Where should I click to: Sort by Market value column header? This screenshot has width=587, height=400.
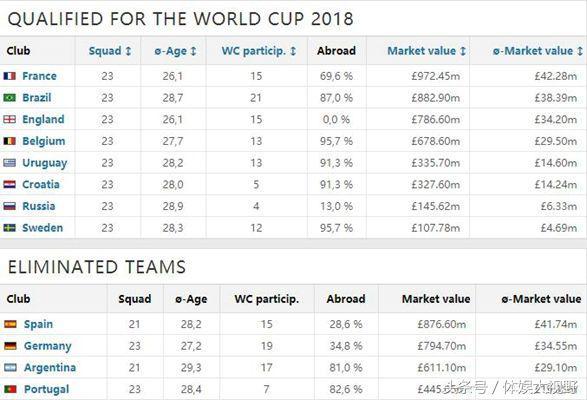click(426, 51)
